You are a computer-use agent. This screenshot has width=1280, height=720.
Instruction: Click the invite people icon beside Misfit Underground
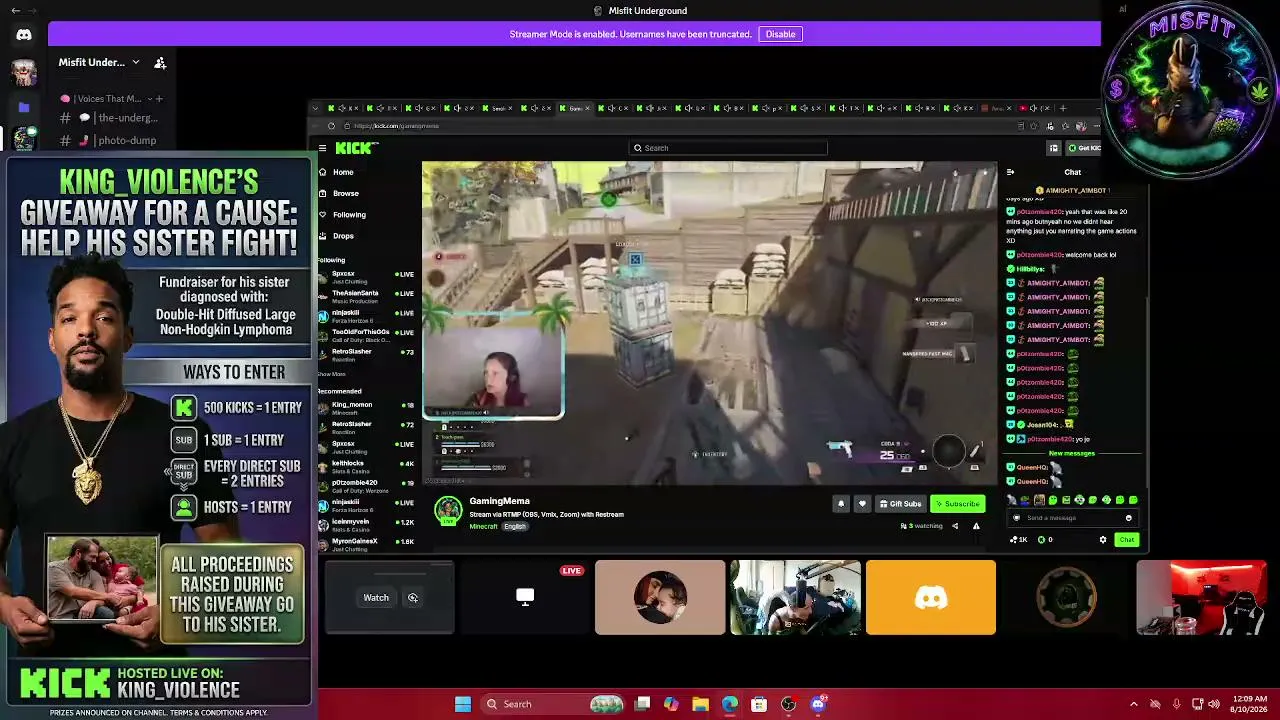[x=160, y=62]
